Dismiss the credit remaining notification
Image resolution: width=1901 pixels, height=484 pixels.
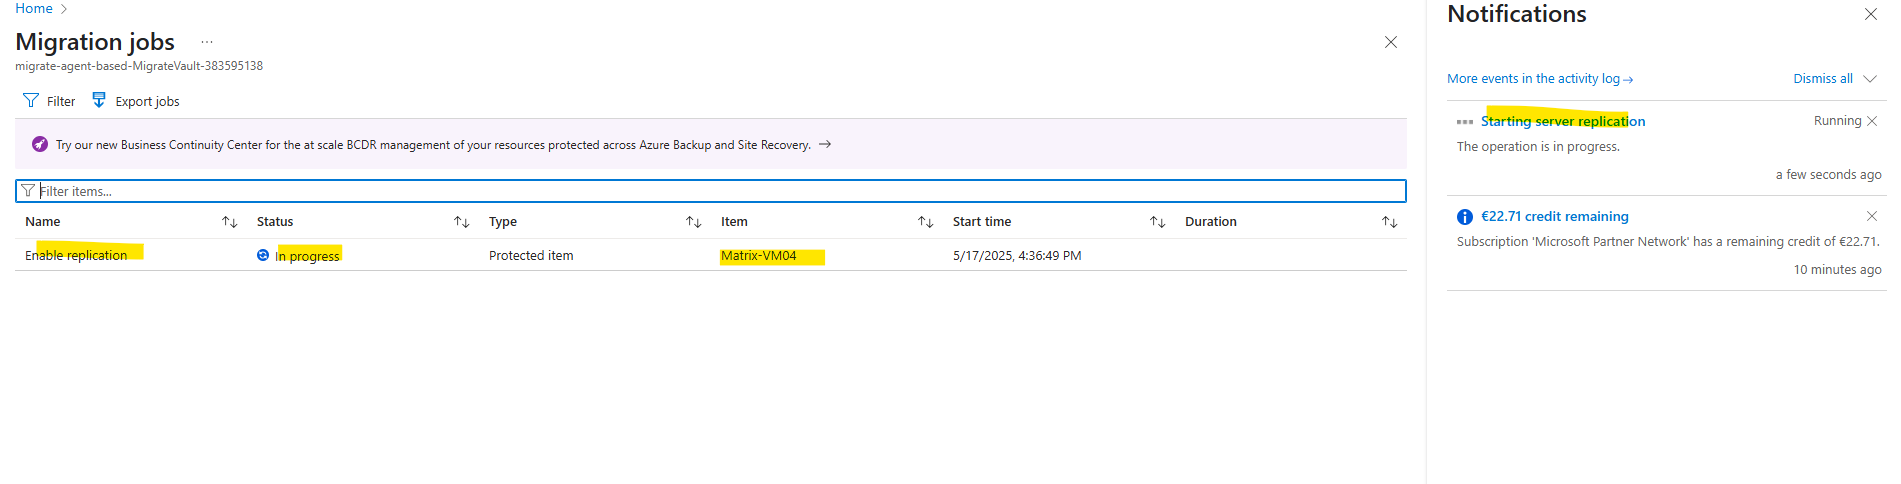(x=1872, y=216)
